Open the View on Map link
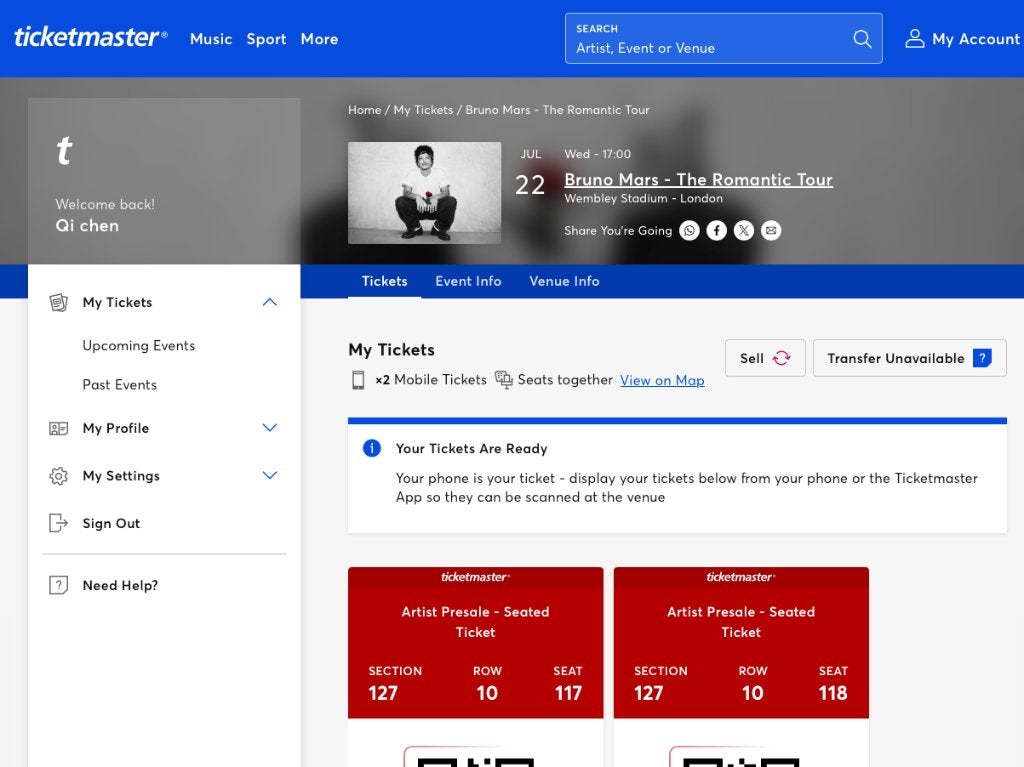Screen dimensions: 1024x767 (662, 380)
